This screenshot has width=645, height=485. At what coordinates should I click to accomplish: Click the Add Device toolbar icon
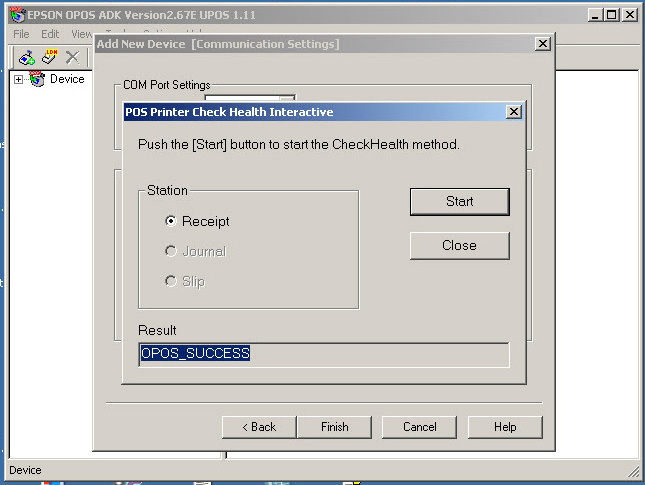pyautogui.click(x=27, y=58)
